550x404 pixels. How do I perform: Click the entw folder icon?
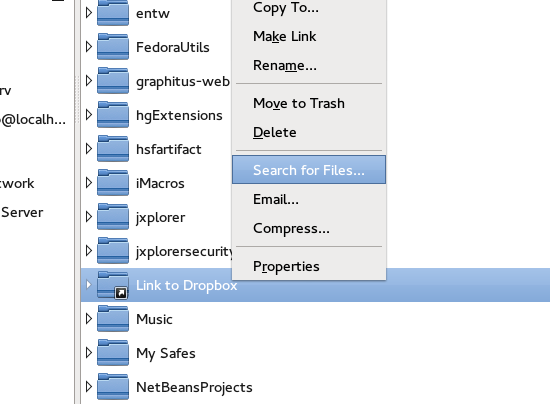click(x=113, y=13)
